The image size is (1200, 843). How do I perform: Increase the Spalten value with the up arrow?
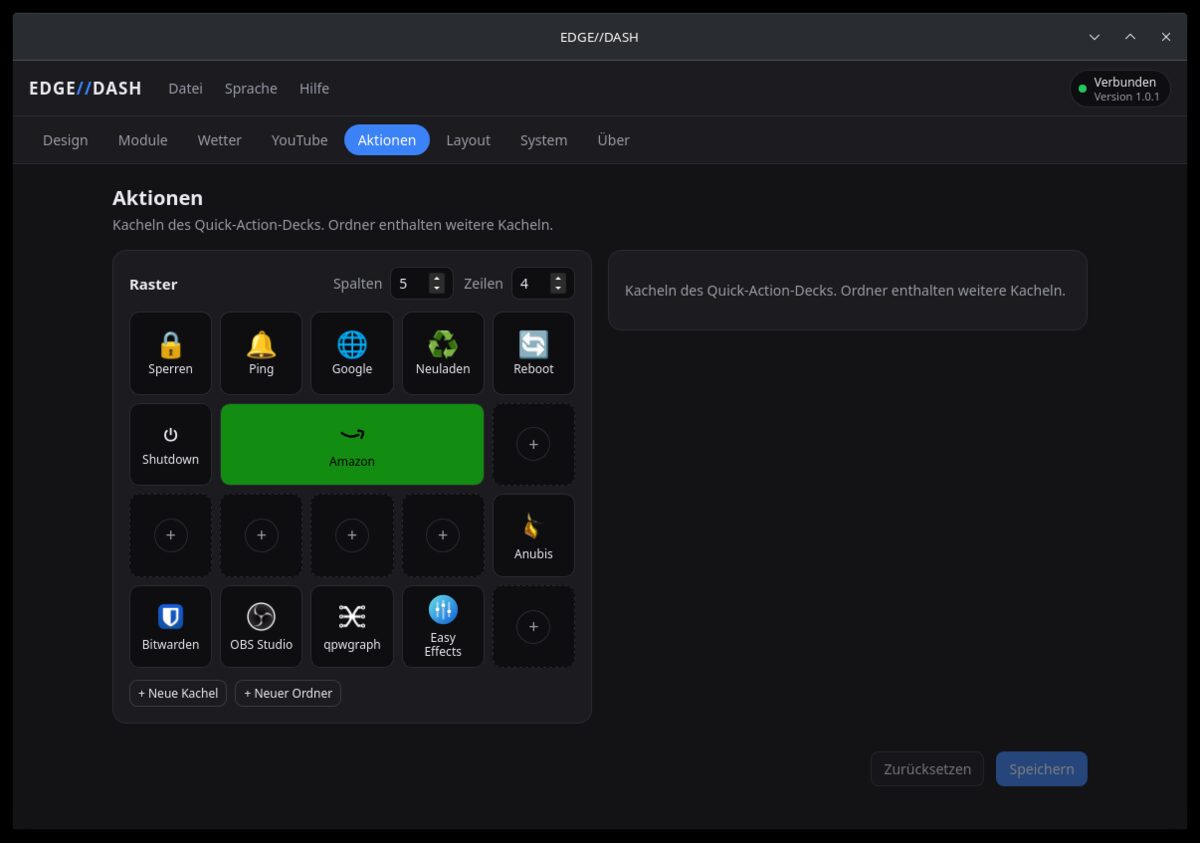click(x=436, y=278)
